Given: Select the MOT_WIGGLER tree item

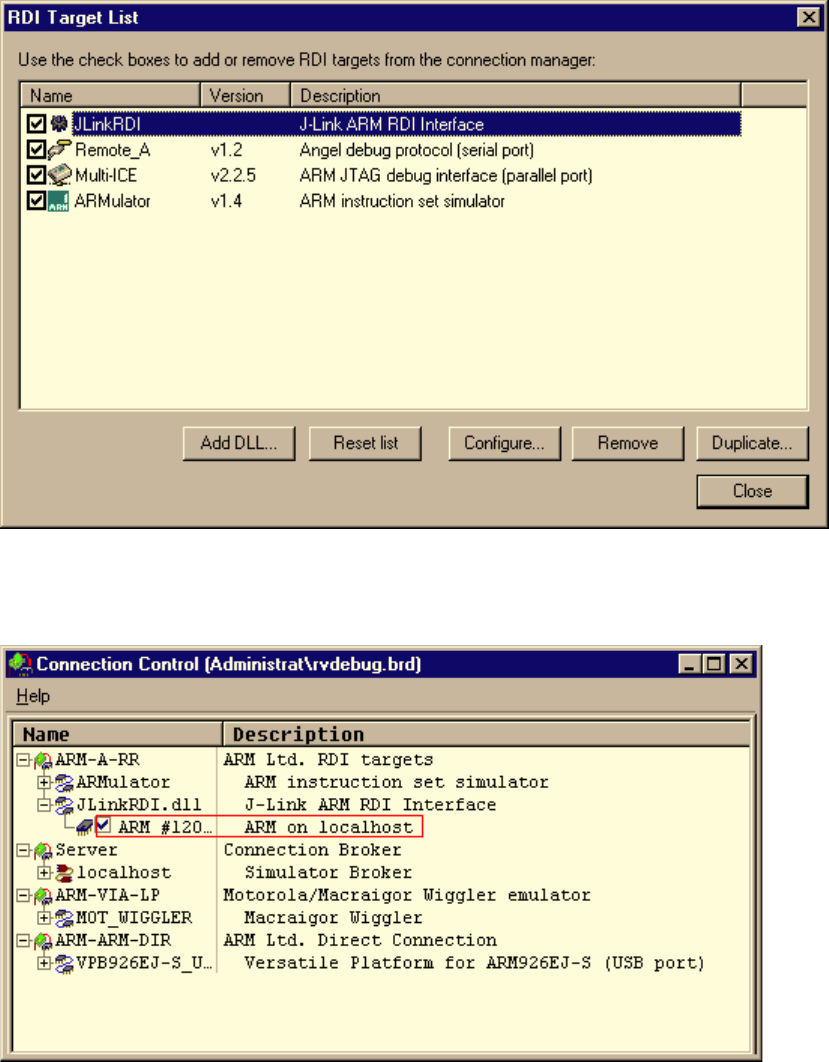Looking at the screenshot, I should pos(134,918).
